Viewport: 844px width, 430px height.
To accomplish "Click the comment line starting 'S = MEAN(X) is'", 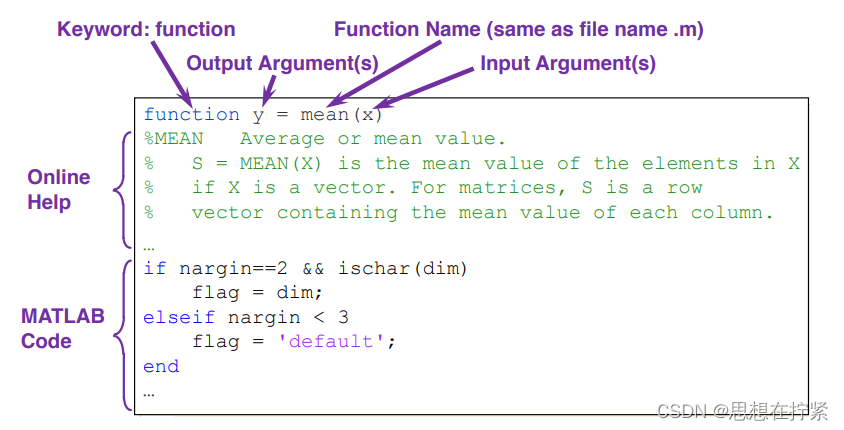I will coord(472,164).
